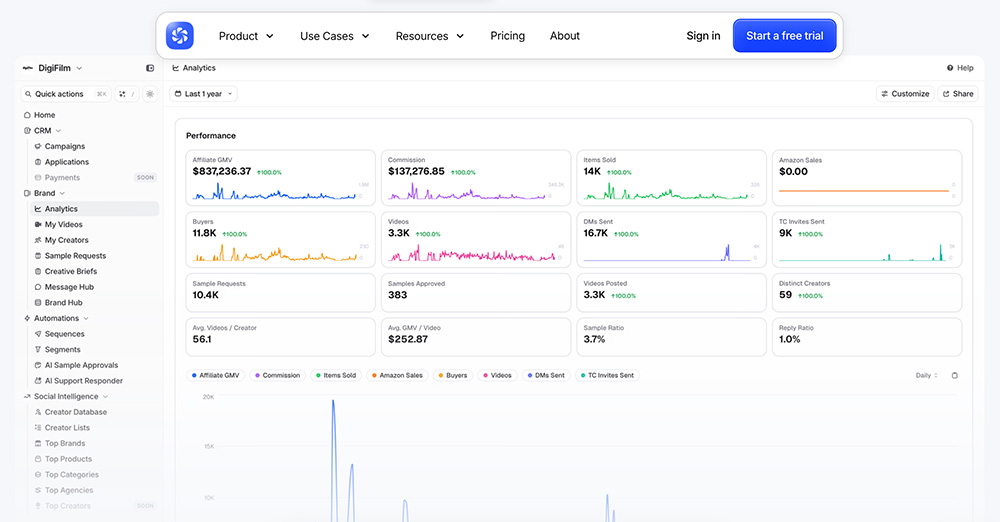Click the Segments filter icon
1000x522 pixels.
pos(38,350)
